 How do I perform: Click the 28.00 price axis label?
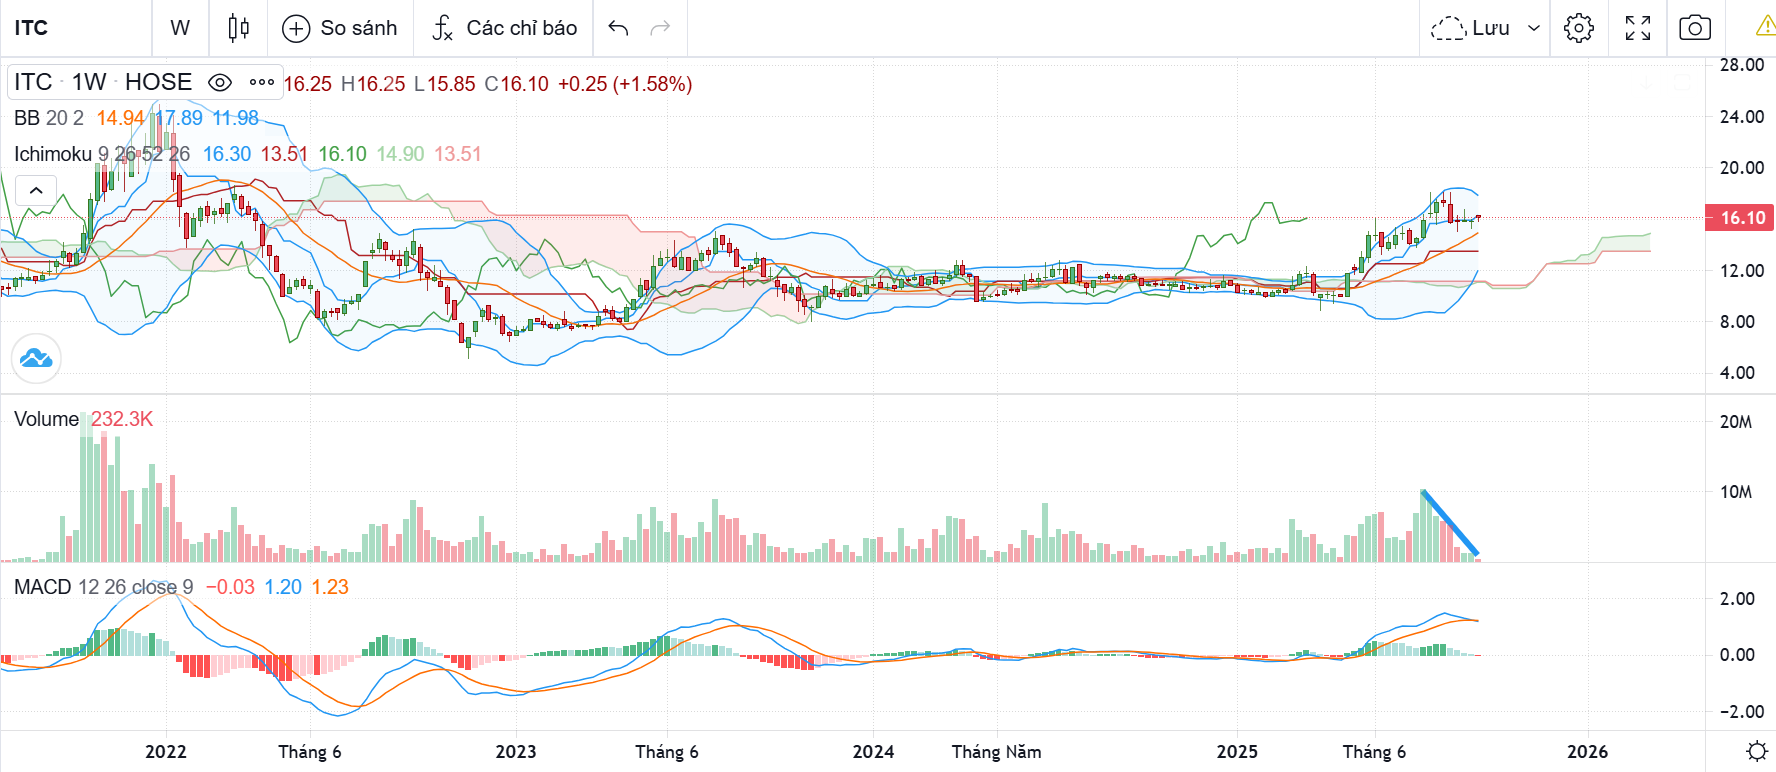[1742, 65]
